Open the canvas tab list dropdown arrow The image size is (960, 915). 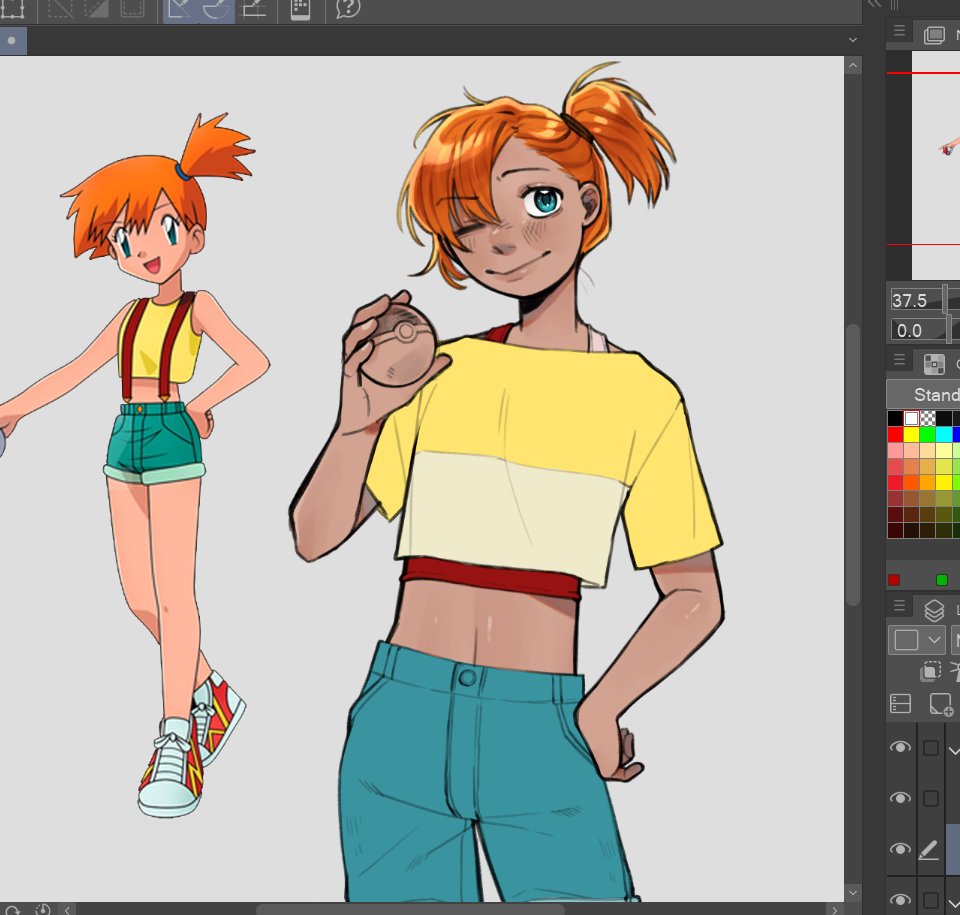853,40
